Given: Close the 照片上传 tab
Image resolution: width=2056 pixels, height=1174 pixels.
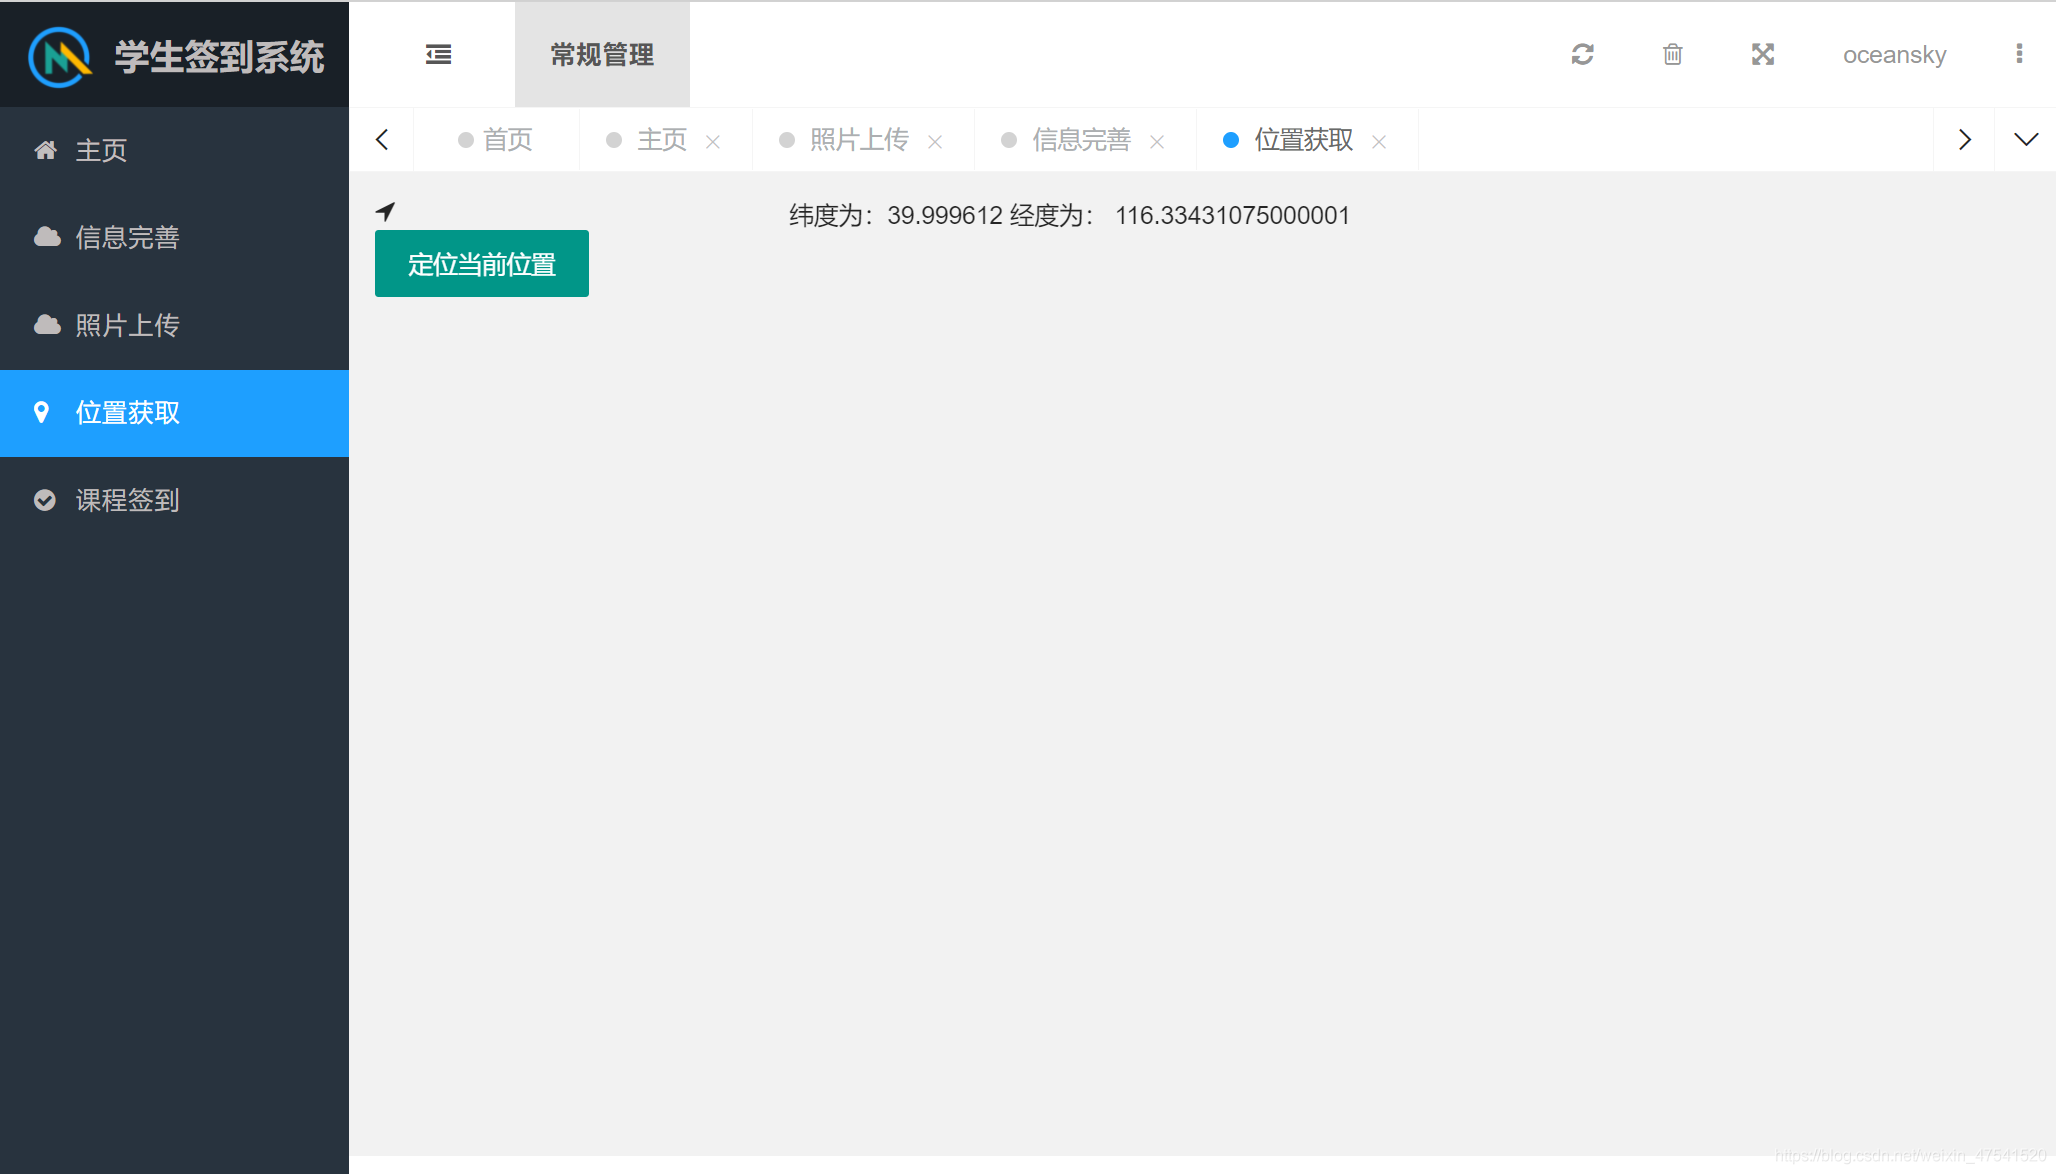Looking at the screenshot, I should 935,142.
